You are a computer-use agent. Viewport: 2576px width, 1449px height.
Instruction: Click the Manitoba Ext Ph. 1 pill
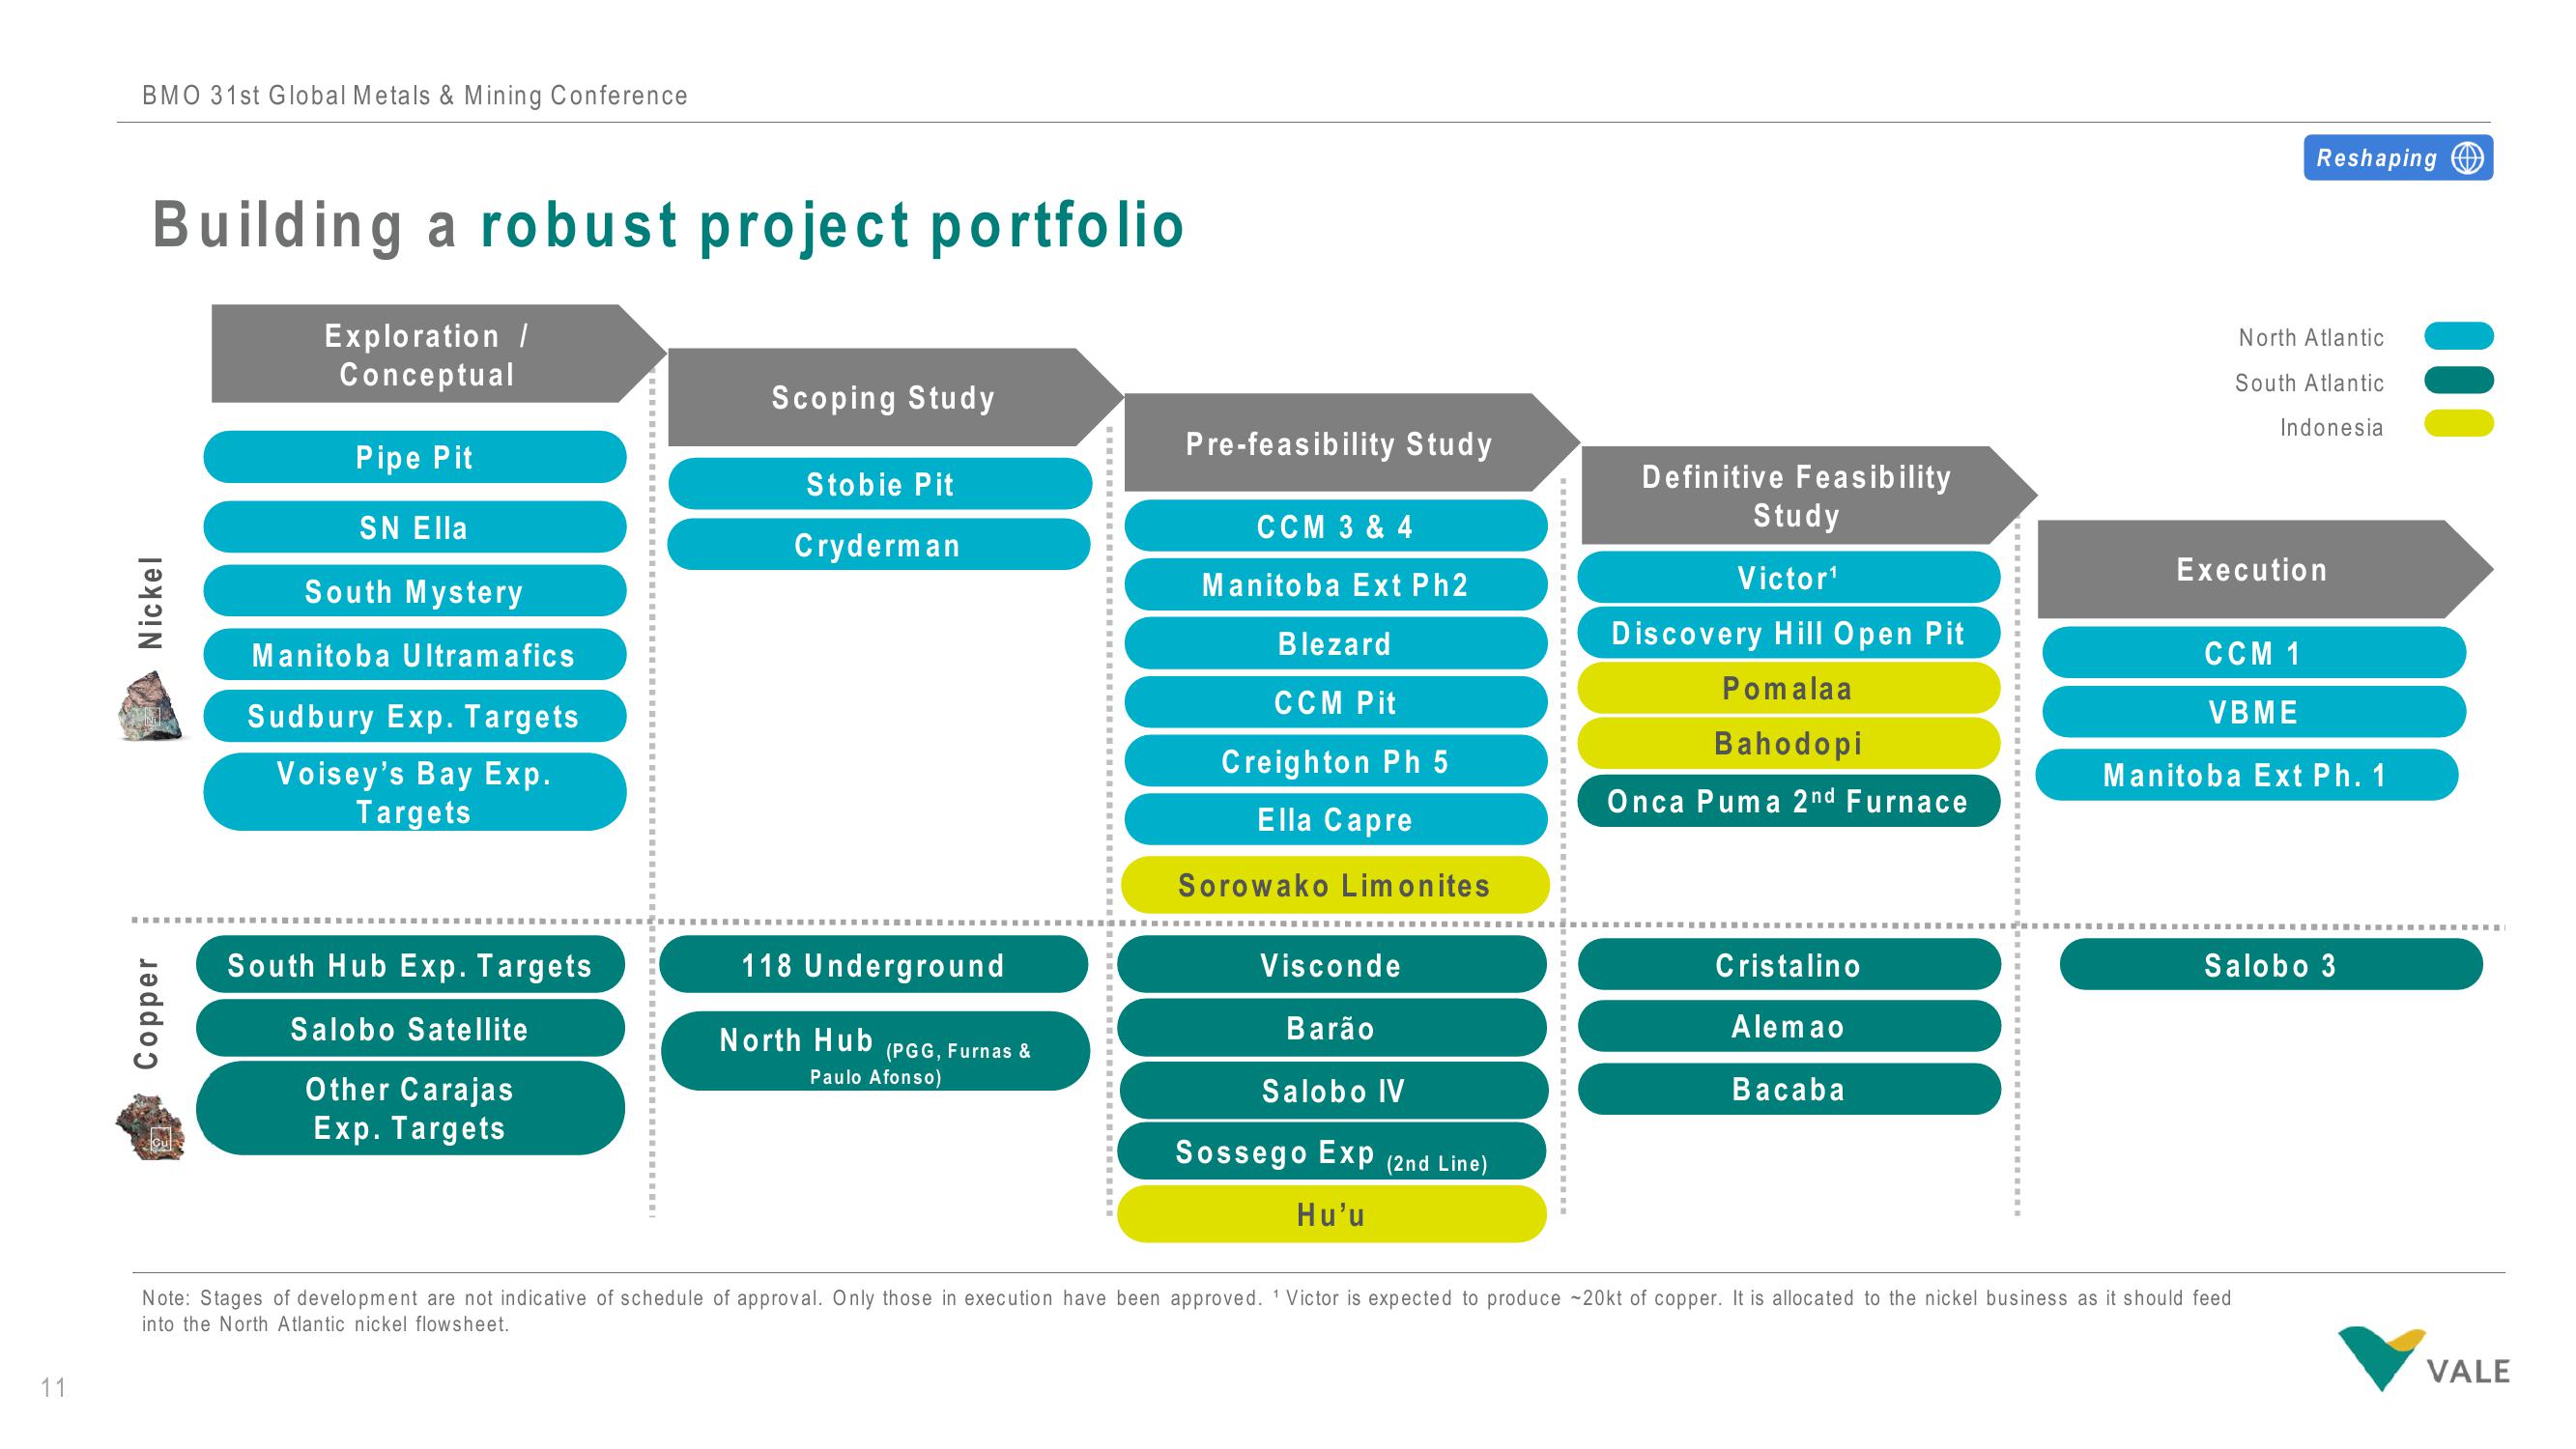(x=2247, y=775)
